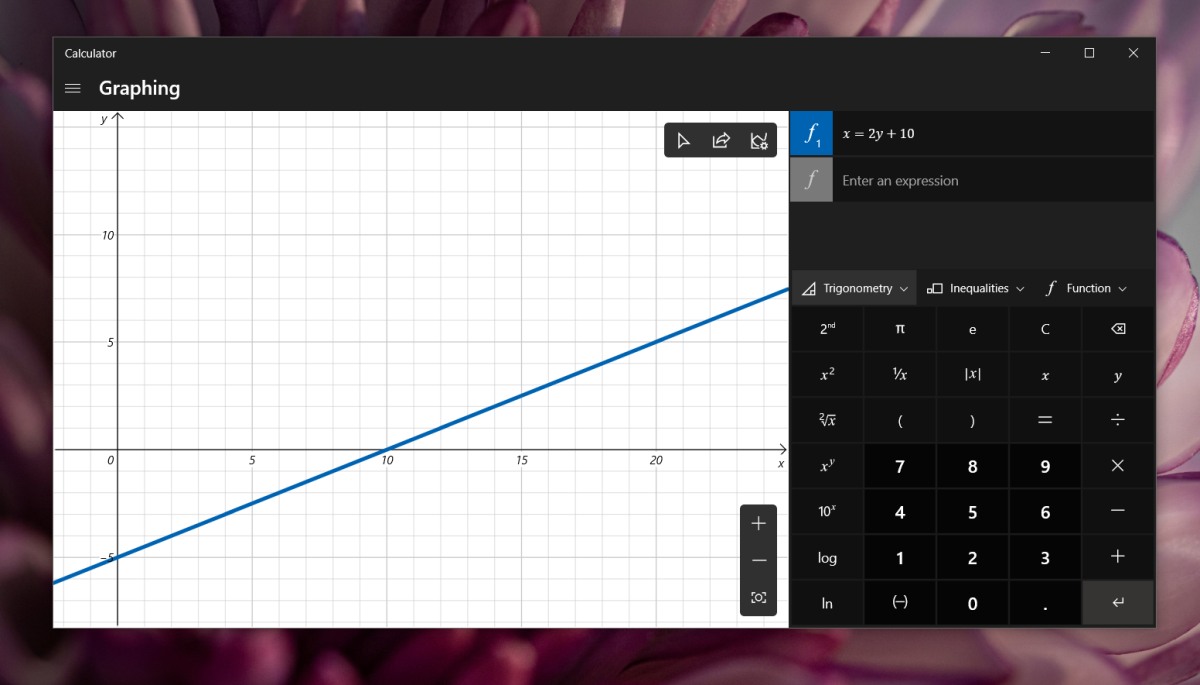Expand the Function dropdown
This screenshot has height=685, width=1200.
coord(1086,288)
